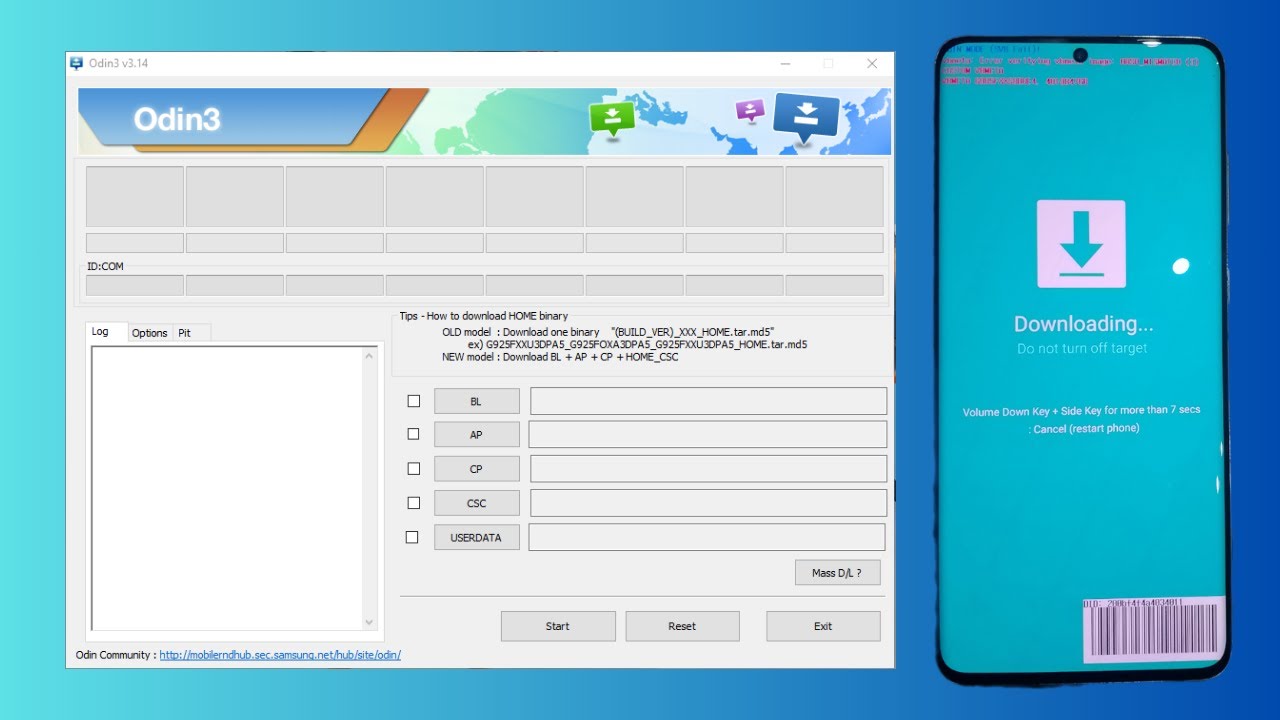
Task: Click "Do not turn off target" on phone
Action: 1082,349
